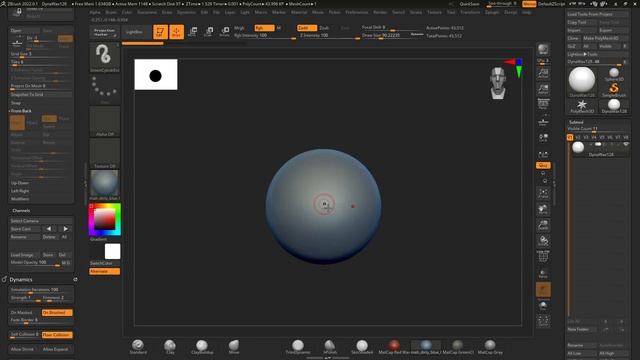Select the Standard brush
This screenshot has width=640, height=360.
pos(138,346)
